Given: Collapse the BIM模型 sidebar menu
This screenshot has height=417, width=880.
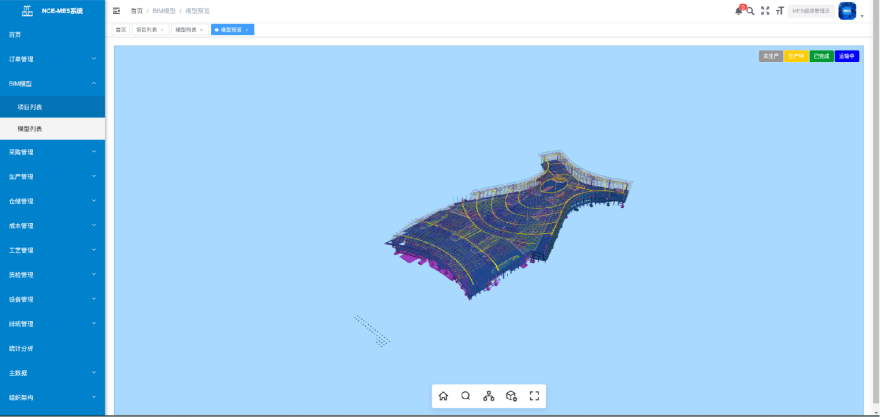Looking at the screenshot, I should point(52,84).
